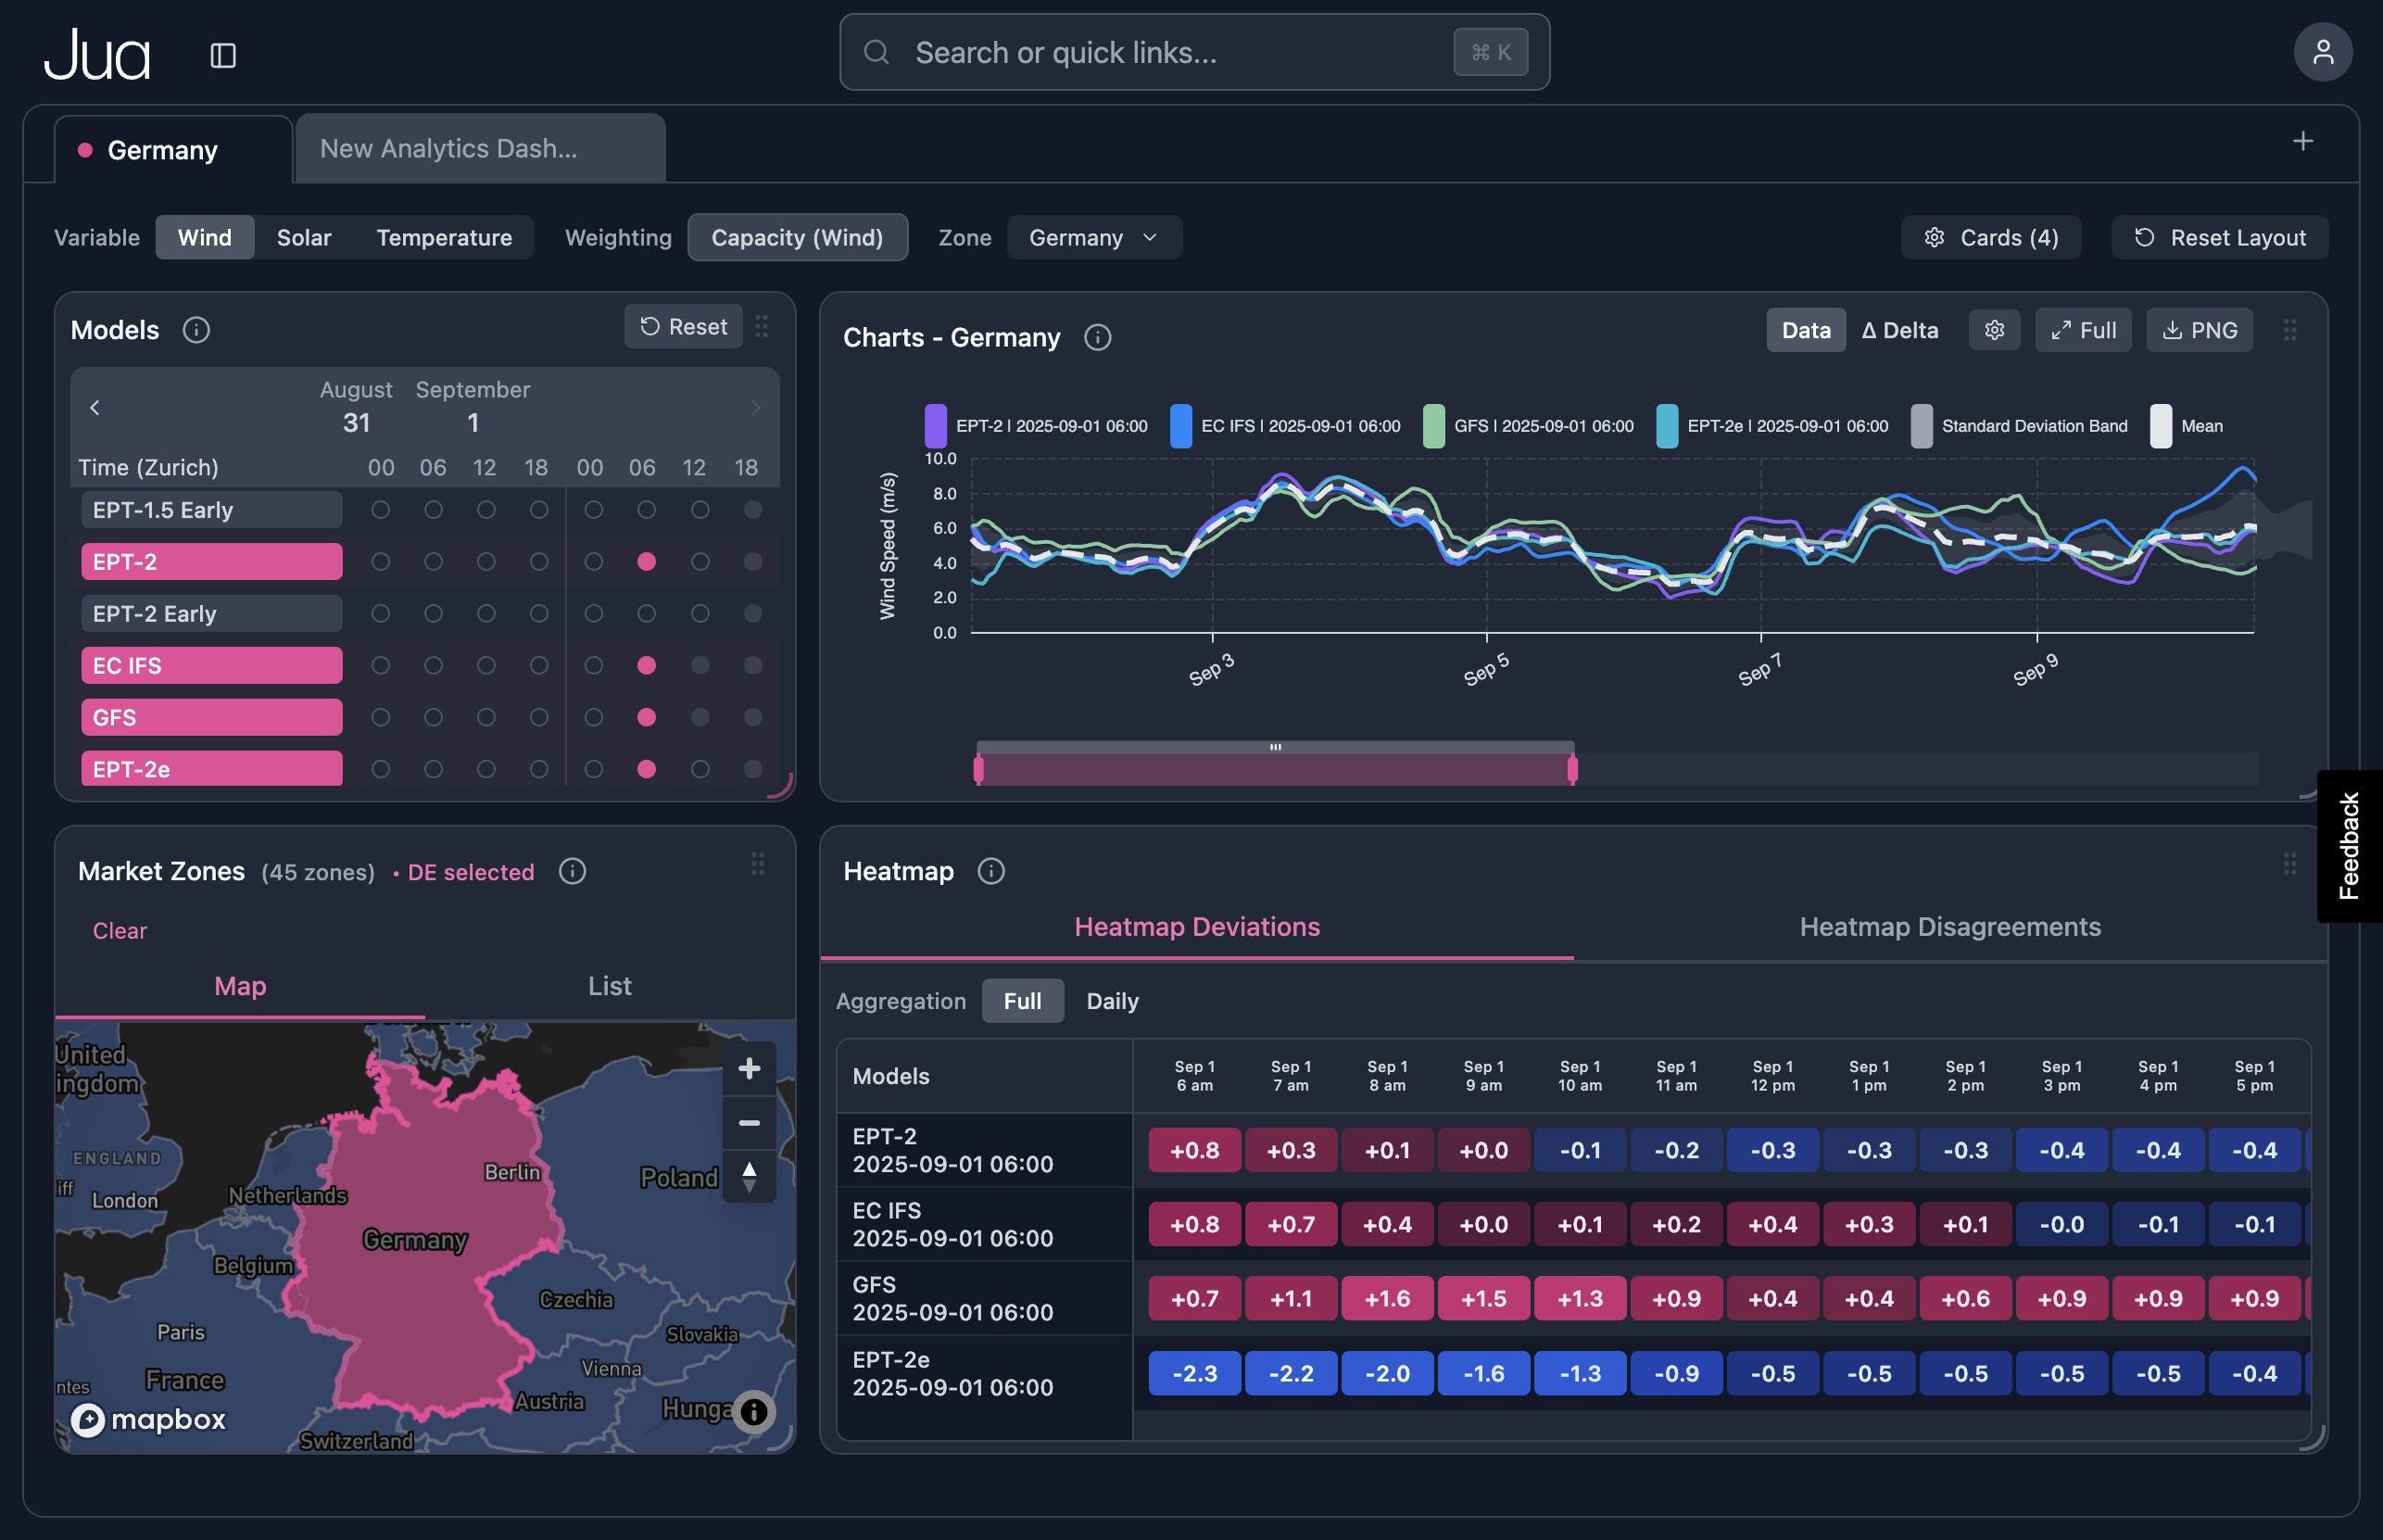This screenshot has height=1540, width=2383.
Task: Expand chart to Full view icon
Action: click(2083, 330)
